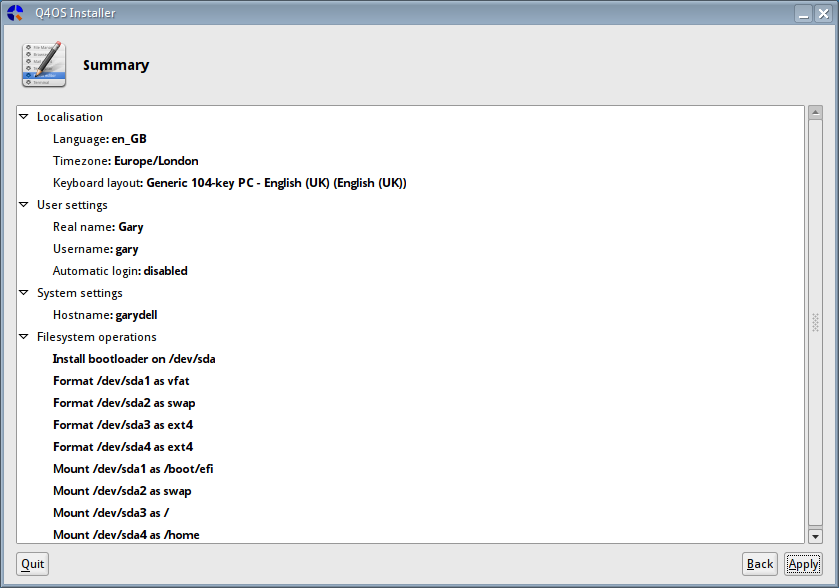Select the Language: en_GB row

100,139
